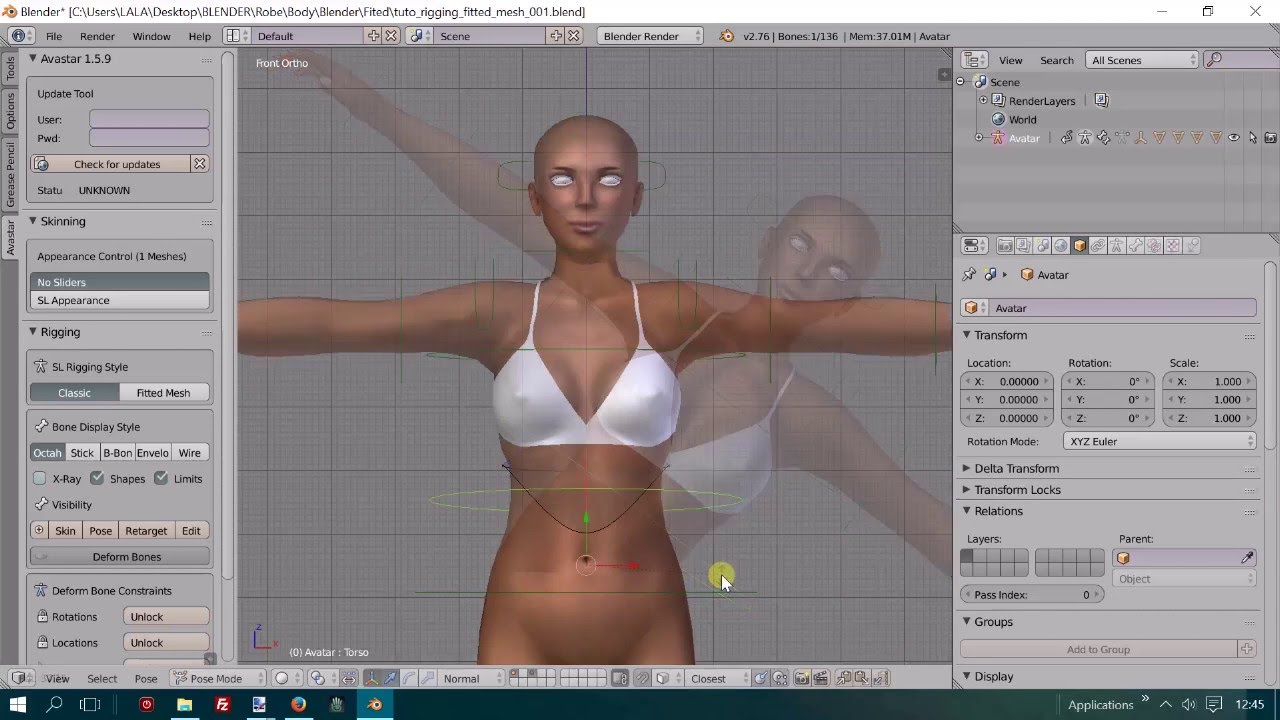This screenshot has width=1280, height=720.
Task: Open the Blender Render engine dropdown
Action: [x=651, y=36]
